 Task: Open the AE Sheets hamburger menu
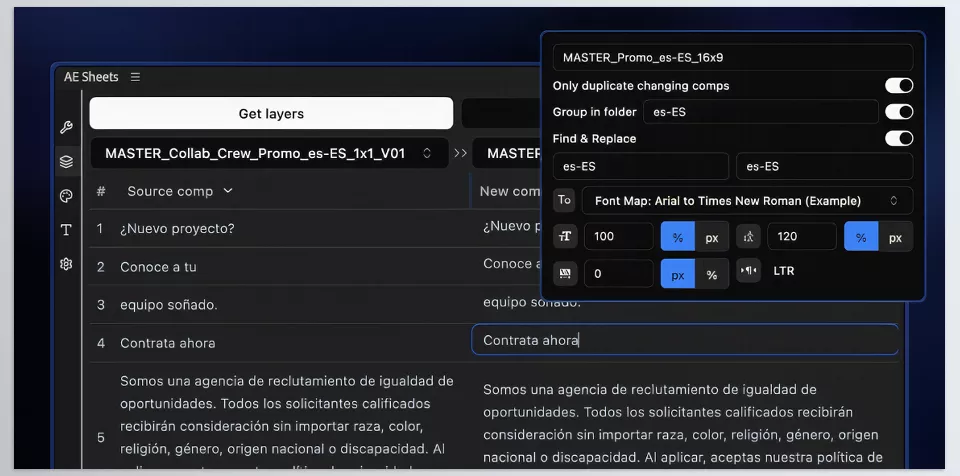[135, 77]
